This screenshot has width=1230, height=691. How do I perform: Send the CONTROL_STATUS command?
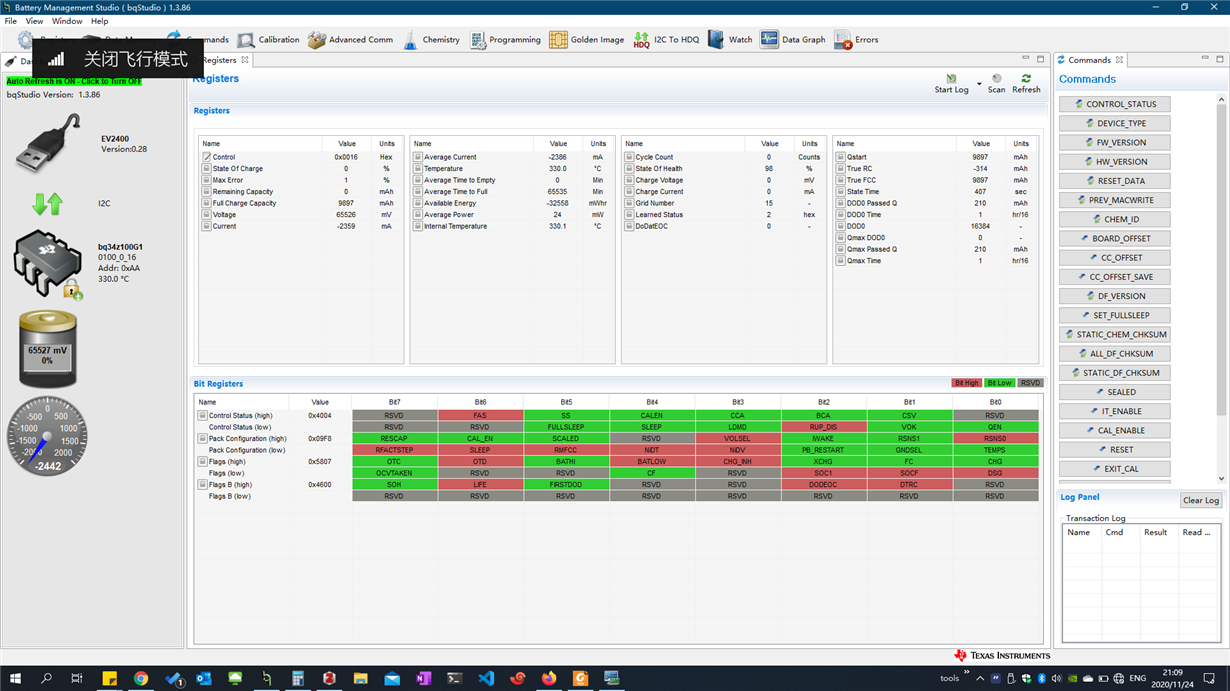tap(1115, 104)
